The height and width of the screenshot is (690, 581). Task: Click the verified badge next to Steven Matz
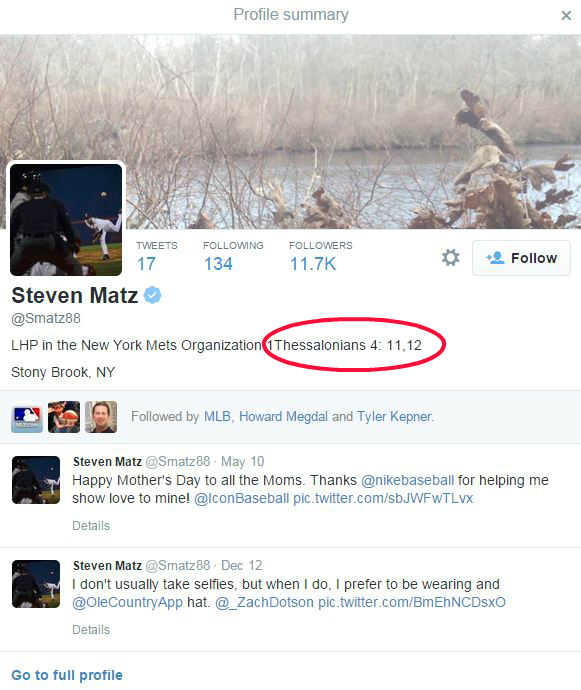pos(152,295)
